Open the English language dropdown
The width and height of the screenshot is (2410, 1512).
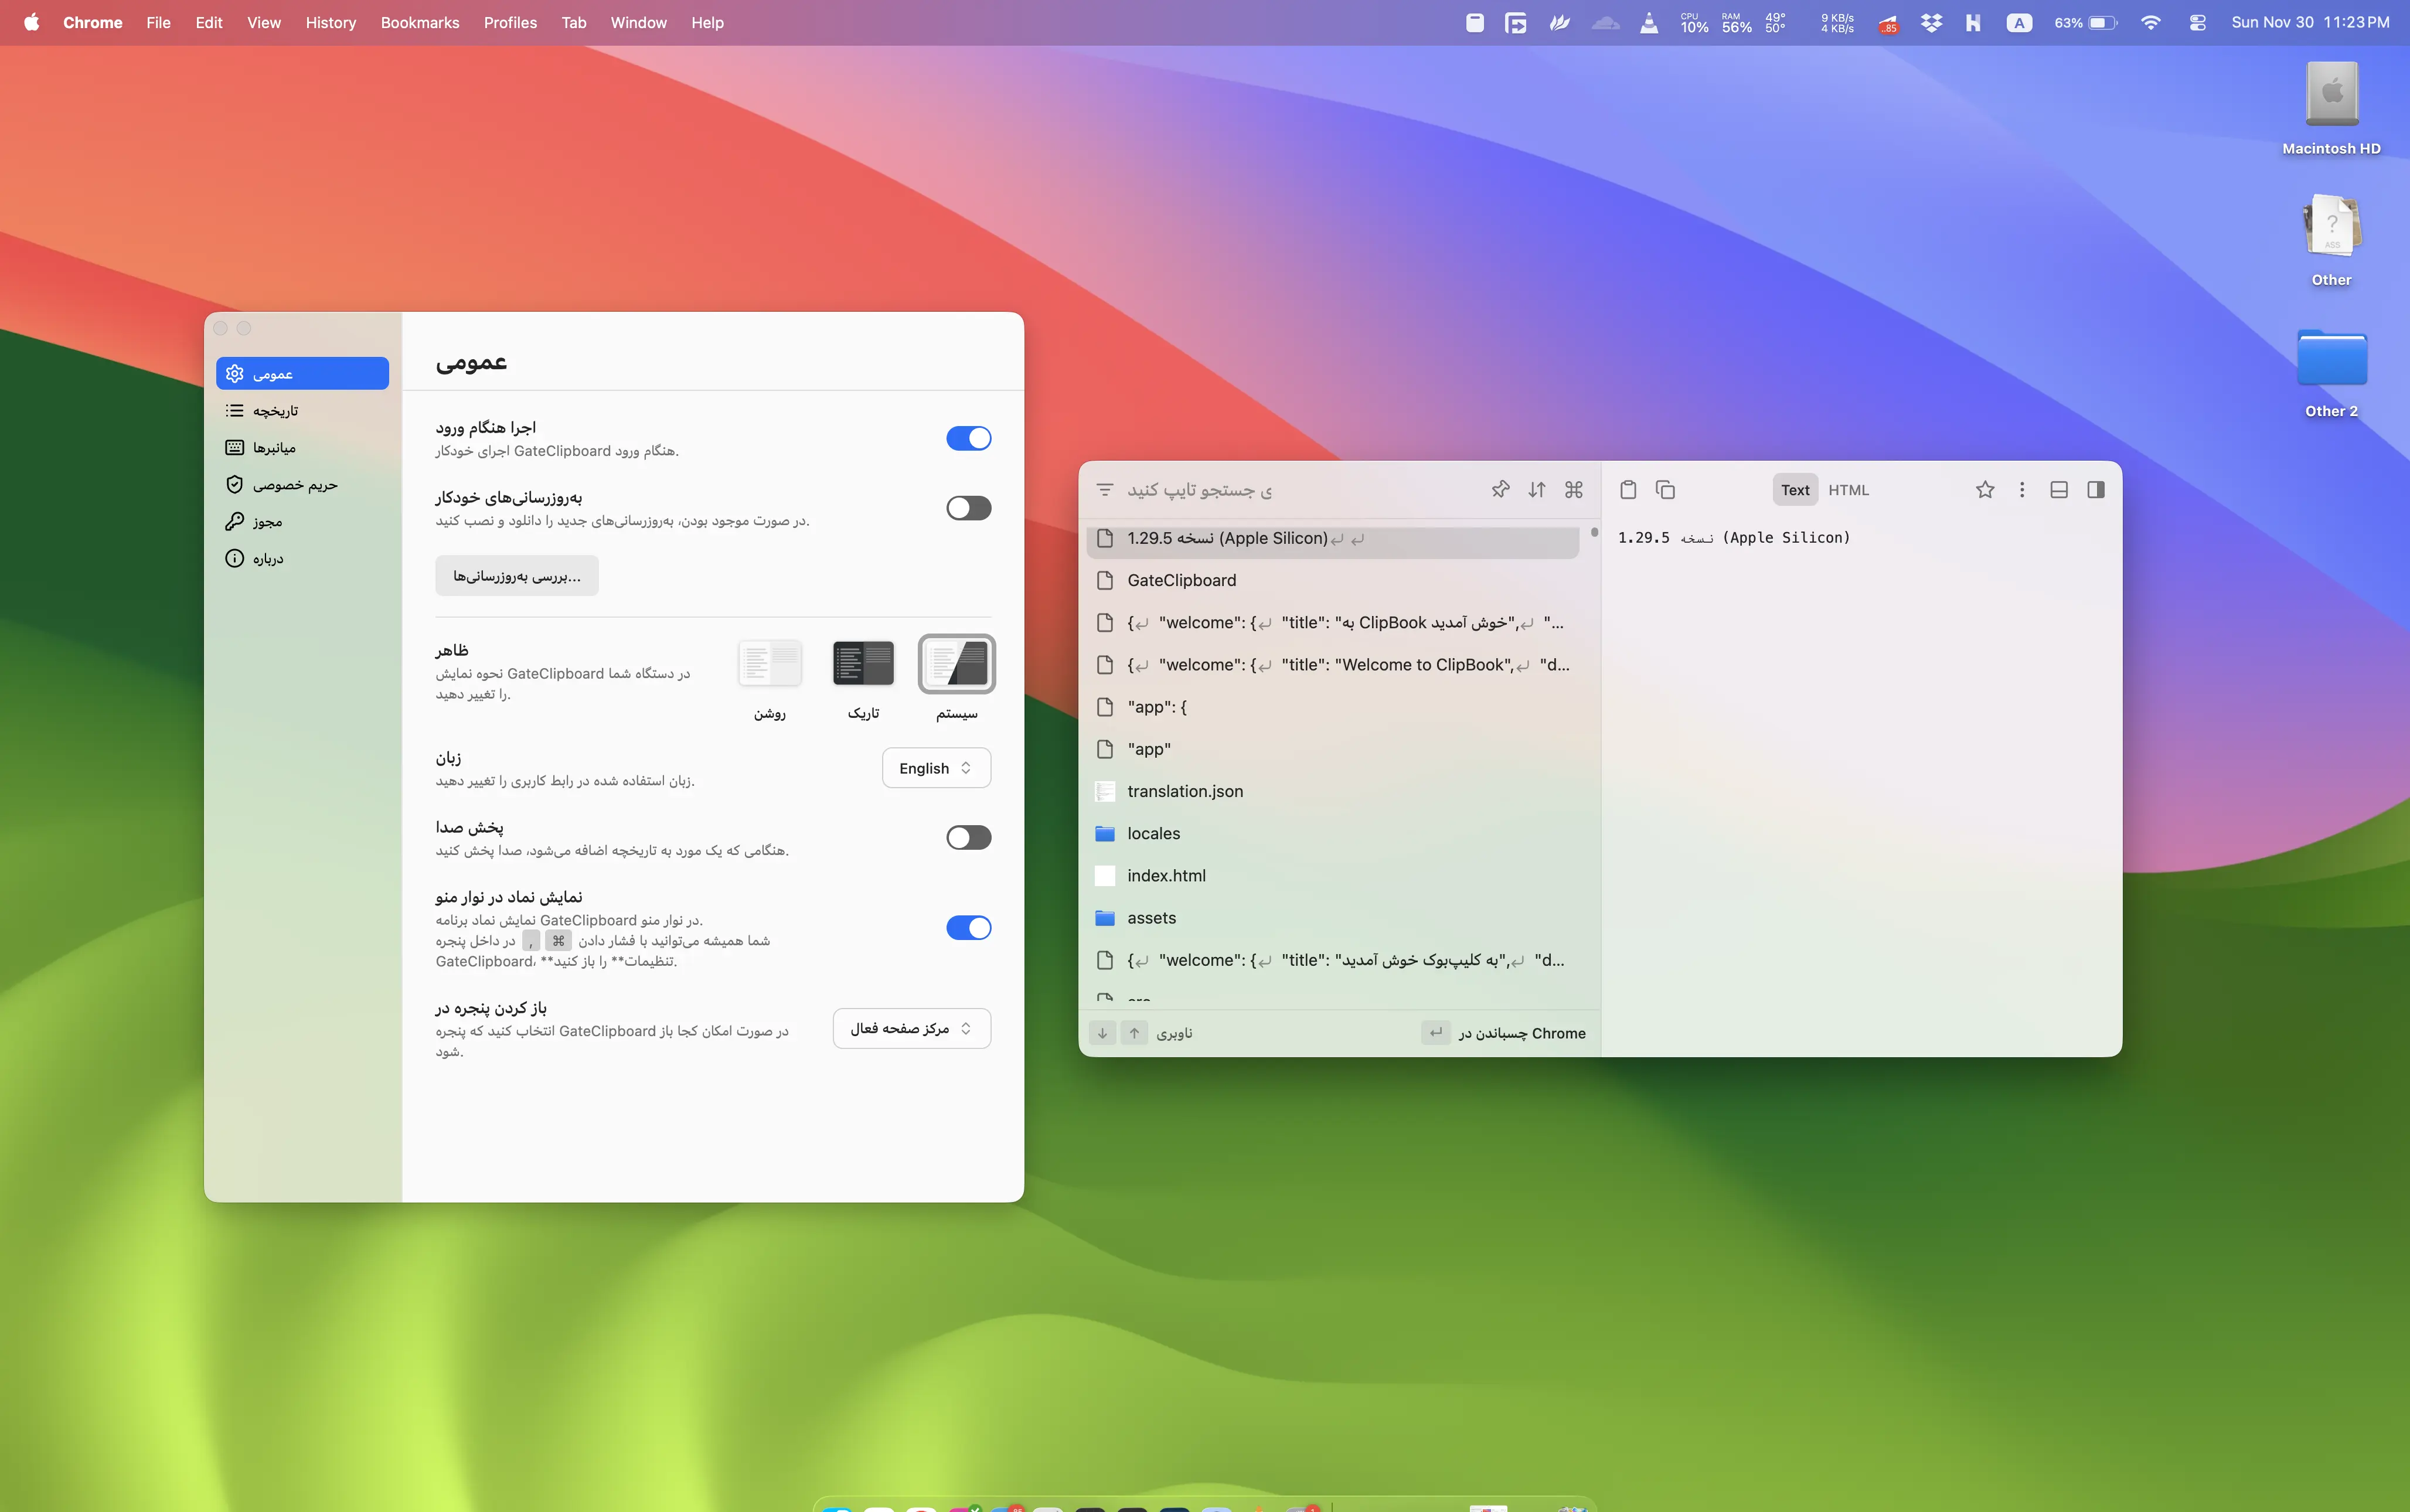tap(936, 768)
